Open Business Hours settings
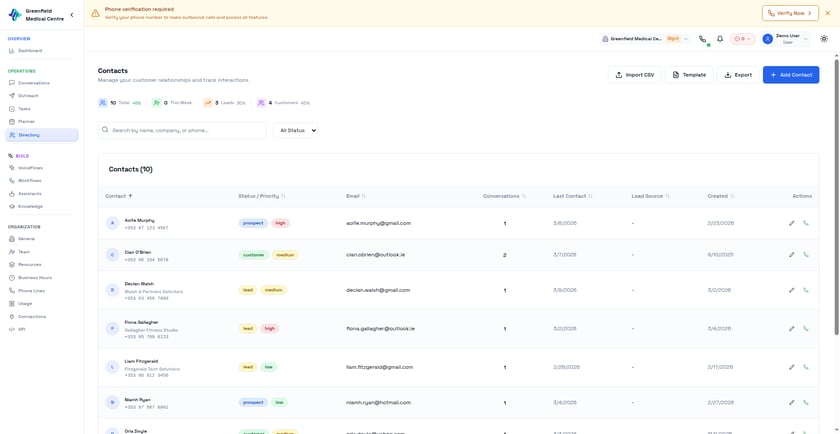 pos(41,278)
